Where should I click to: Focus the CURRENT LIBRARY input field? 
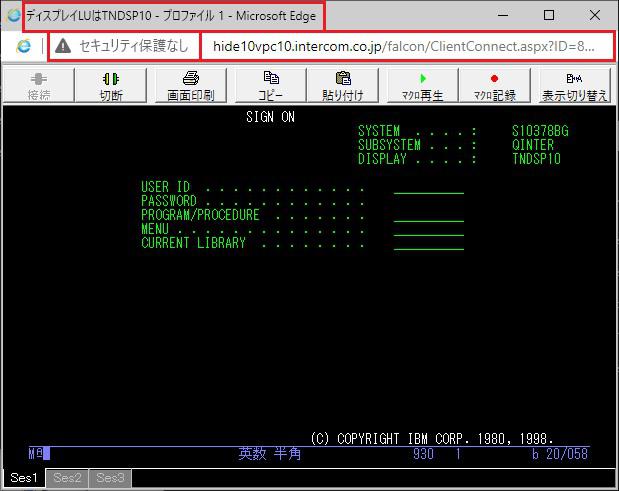429,244
